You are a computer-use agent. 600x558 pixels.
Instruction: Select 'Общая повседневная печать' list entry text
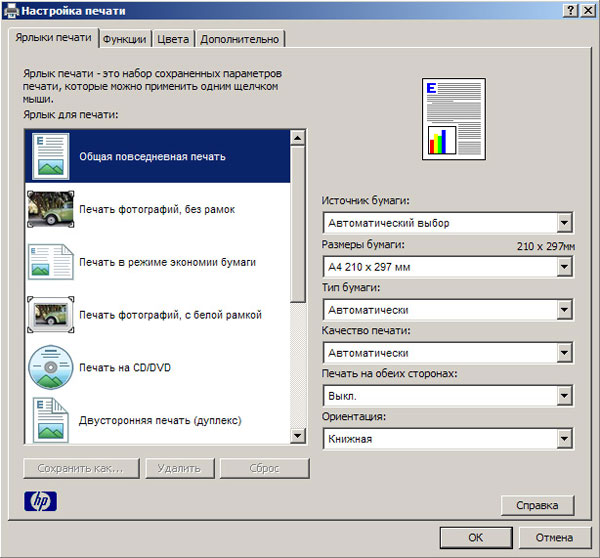coord(152,157)
